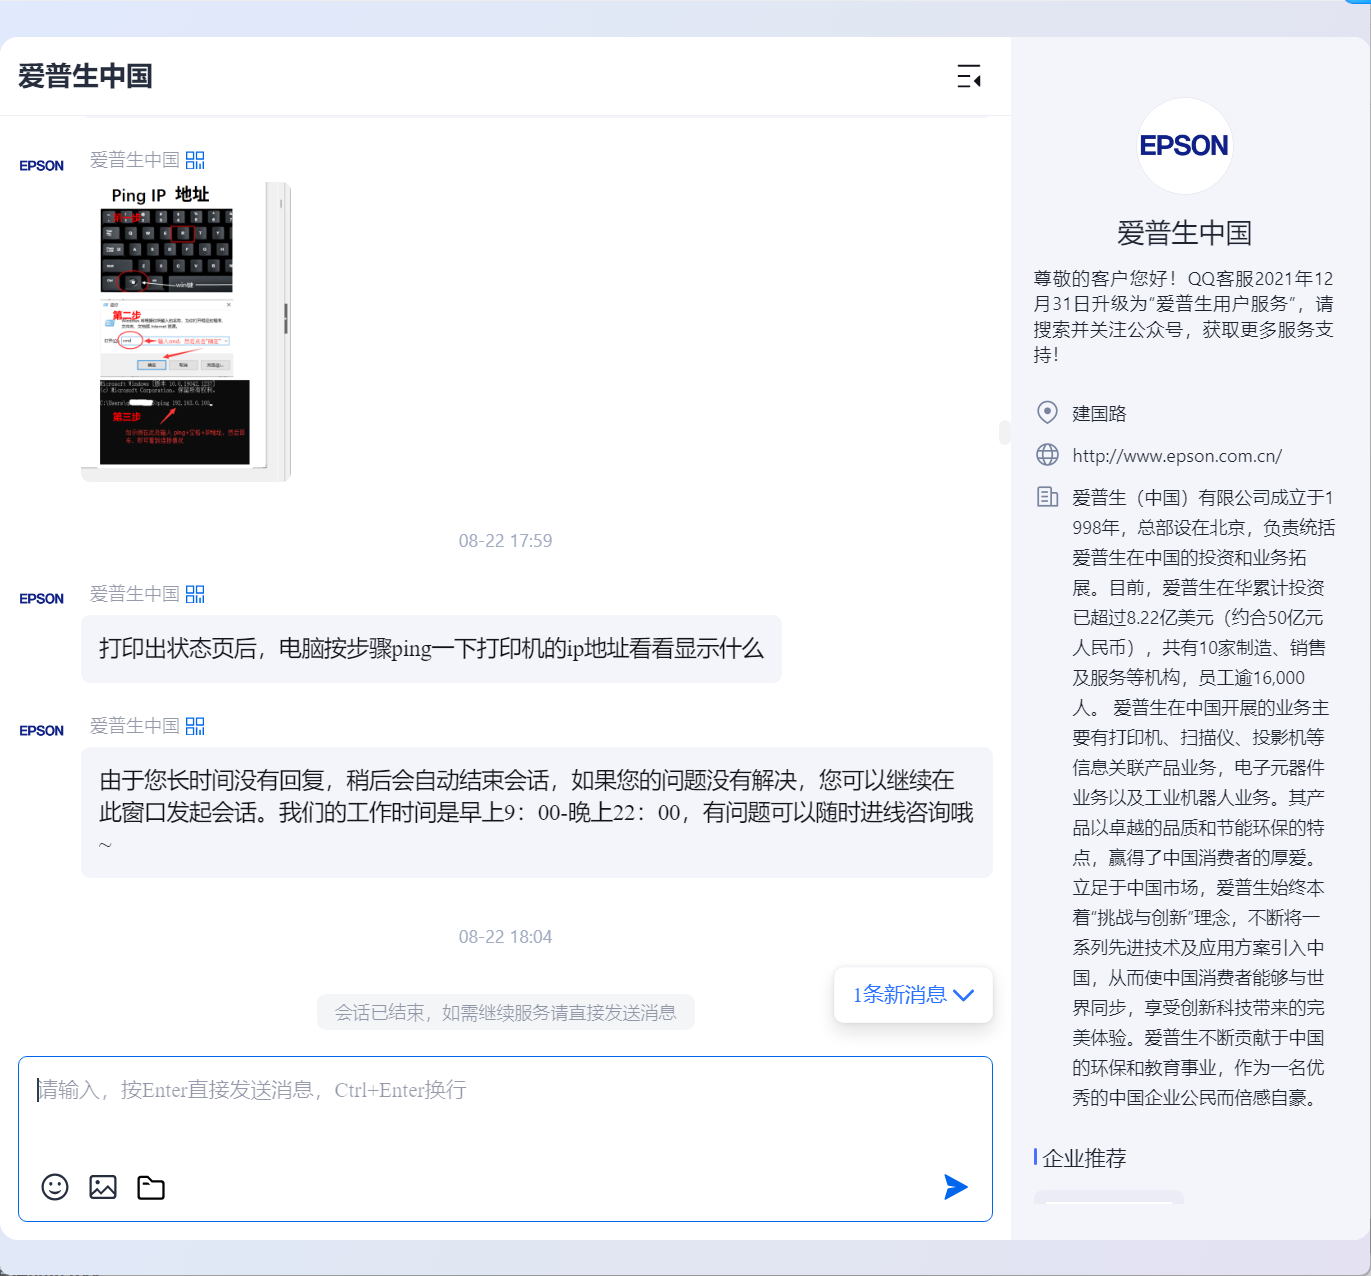Click the globe icon beside the website

tap(1047, 455)
